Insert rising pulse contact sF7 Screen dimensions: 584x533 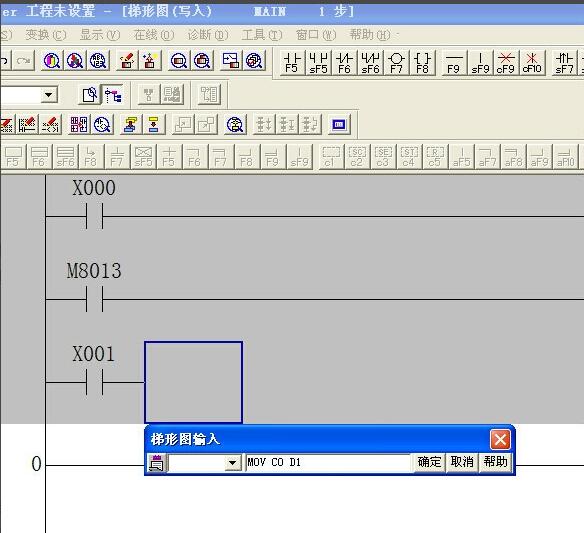click(565, 63)
